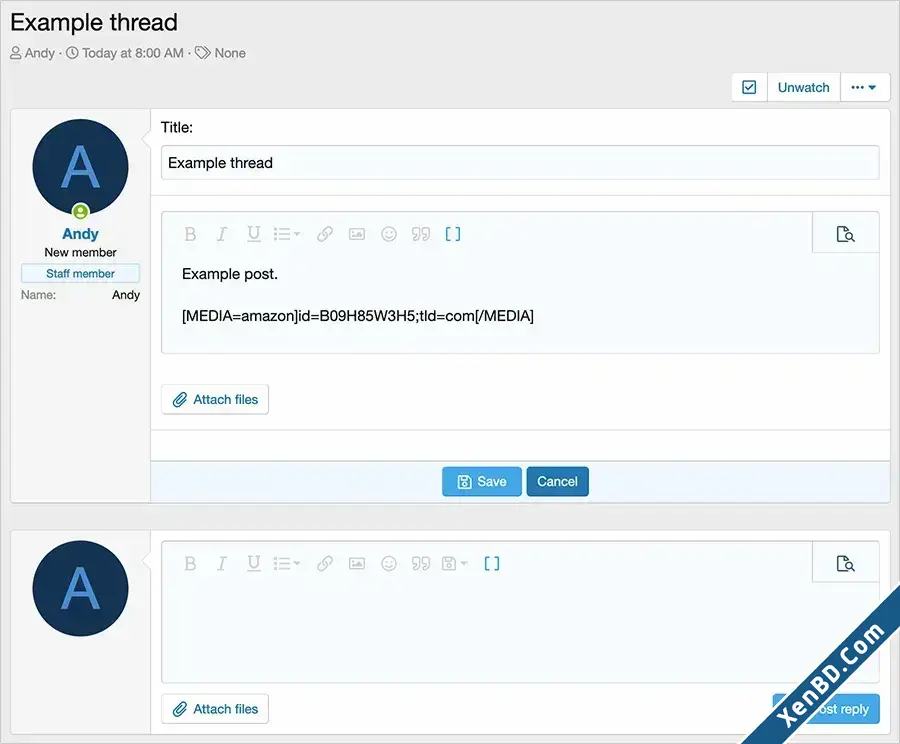Cancel editing the post
This screenshot has width=900, height=744.
point(557,482)
